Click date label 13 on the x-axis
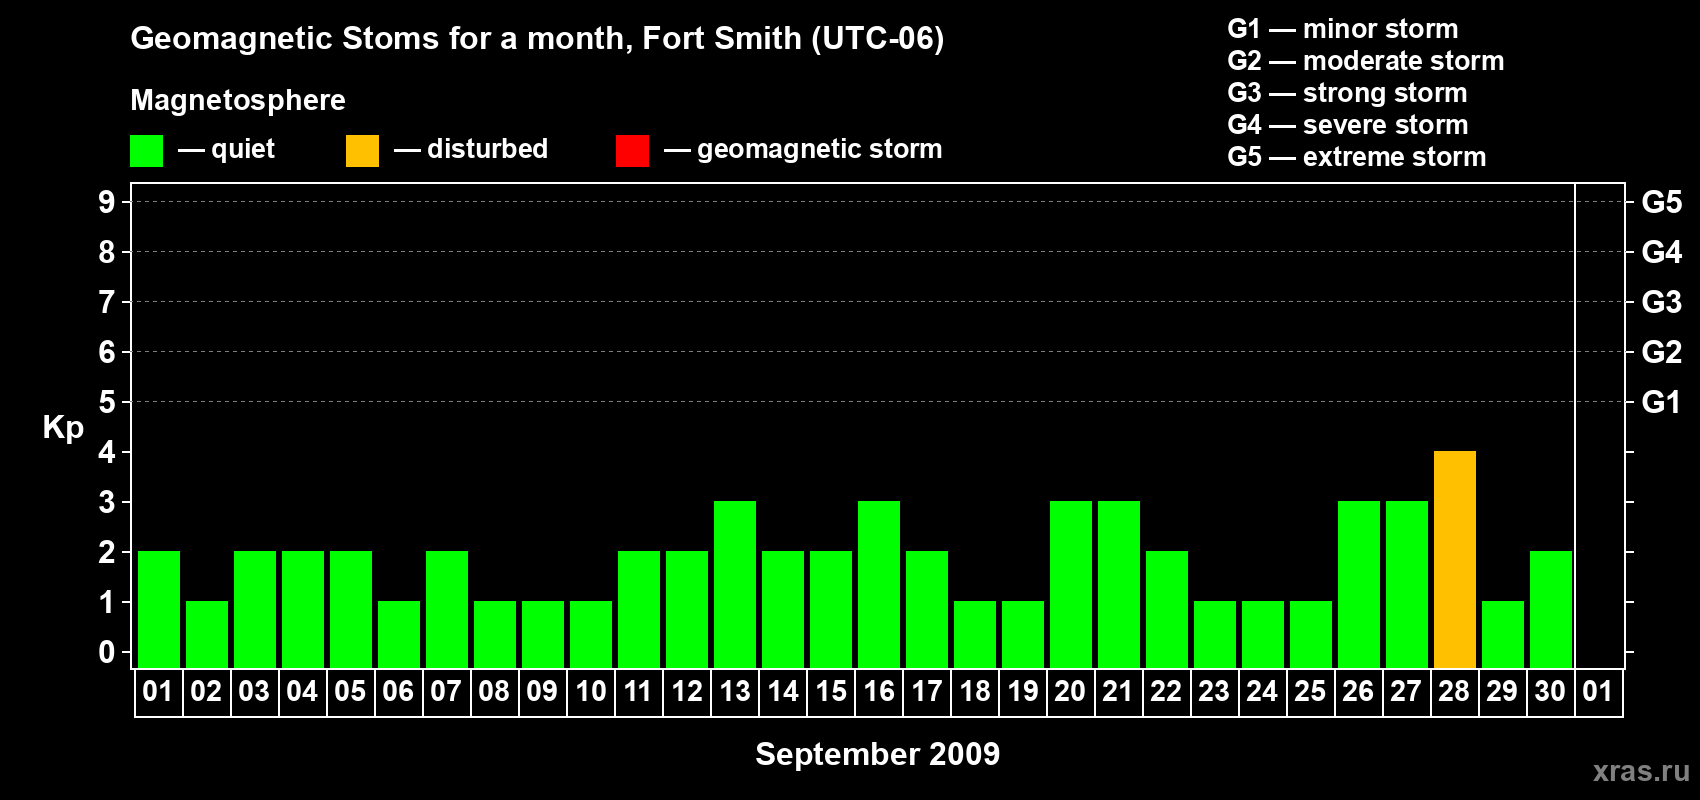 coord(734,691)
